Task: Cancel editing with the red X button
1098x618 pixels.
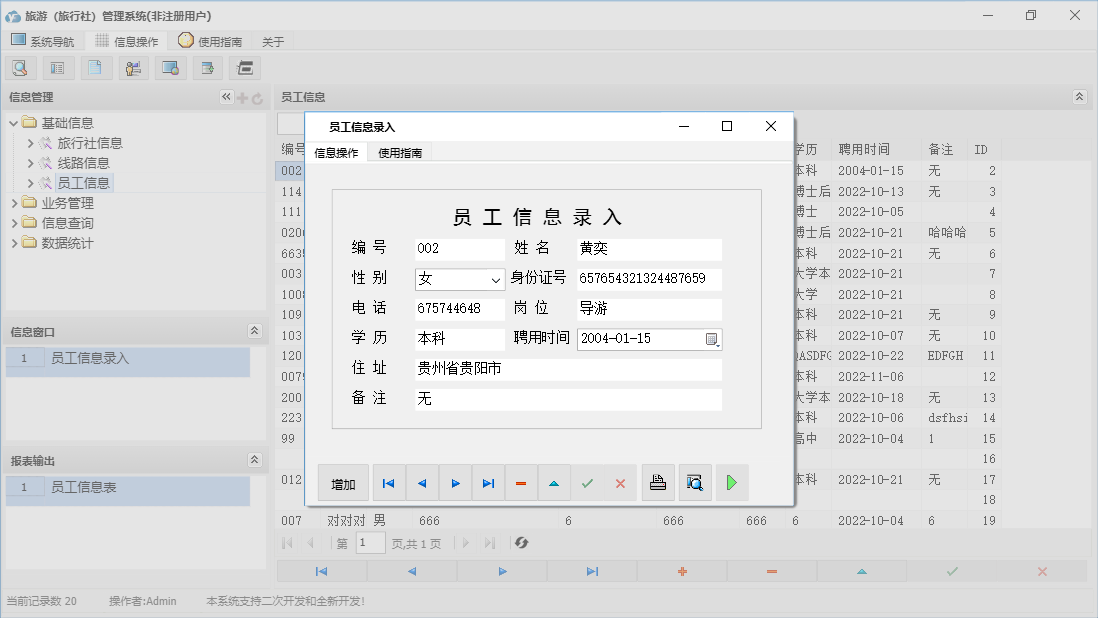Action: tap(620, 482)
